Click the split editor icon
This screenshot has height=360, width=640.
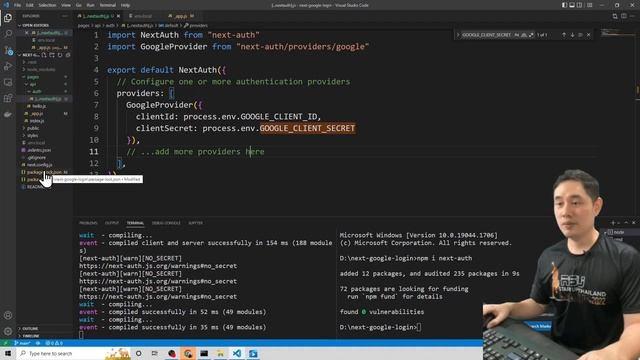coord(624,16)
